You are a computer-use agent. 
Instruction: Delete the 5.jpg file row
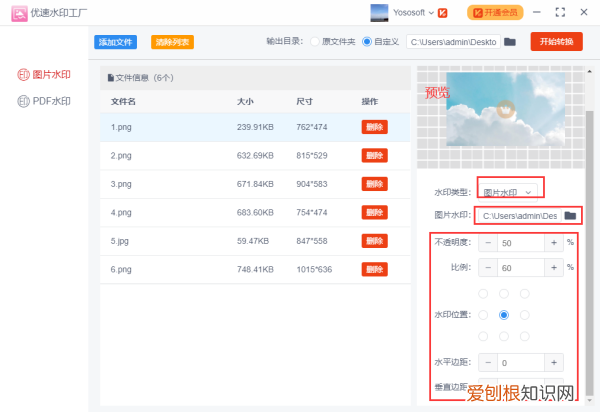[x=375, y=241]
